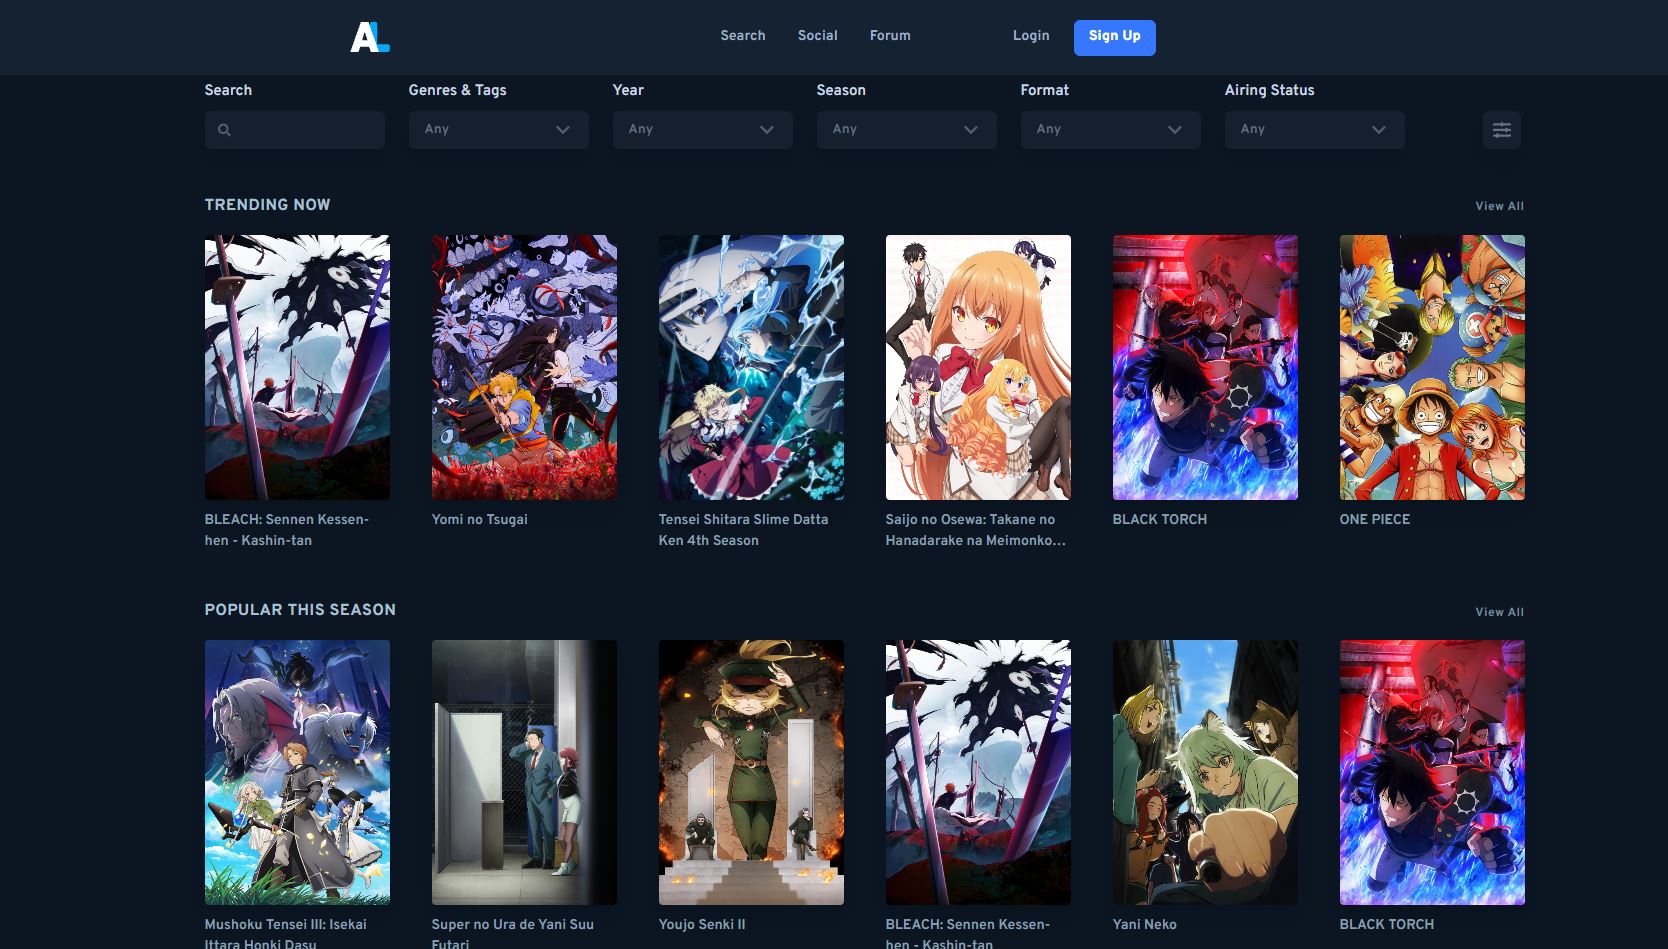Expand the Airing Status dropdown chevron
Screen dimensions: 1668x949
(1379, 130)
